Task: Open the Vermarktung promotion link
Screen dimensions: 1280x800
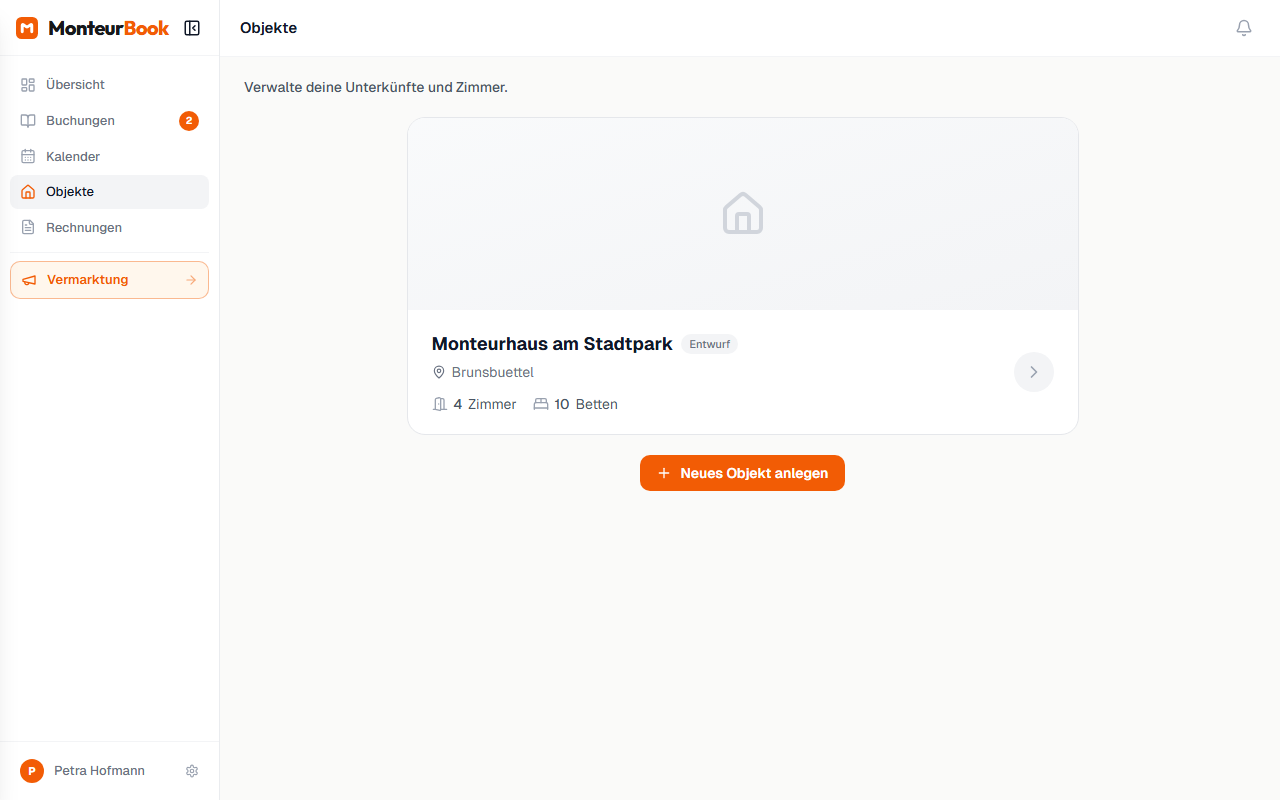Action: point(88,280)
